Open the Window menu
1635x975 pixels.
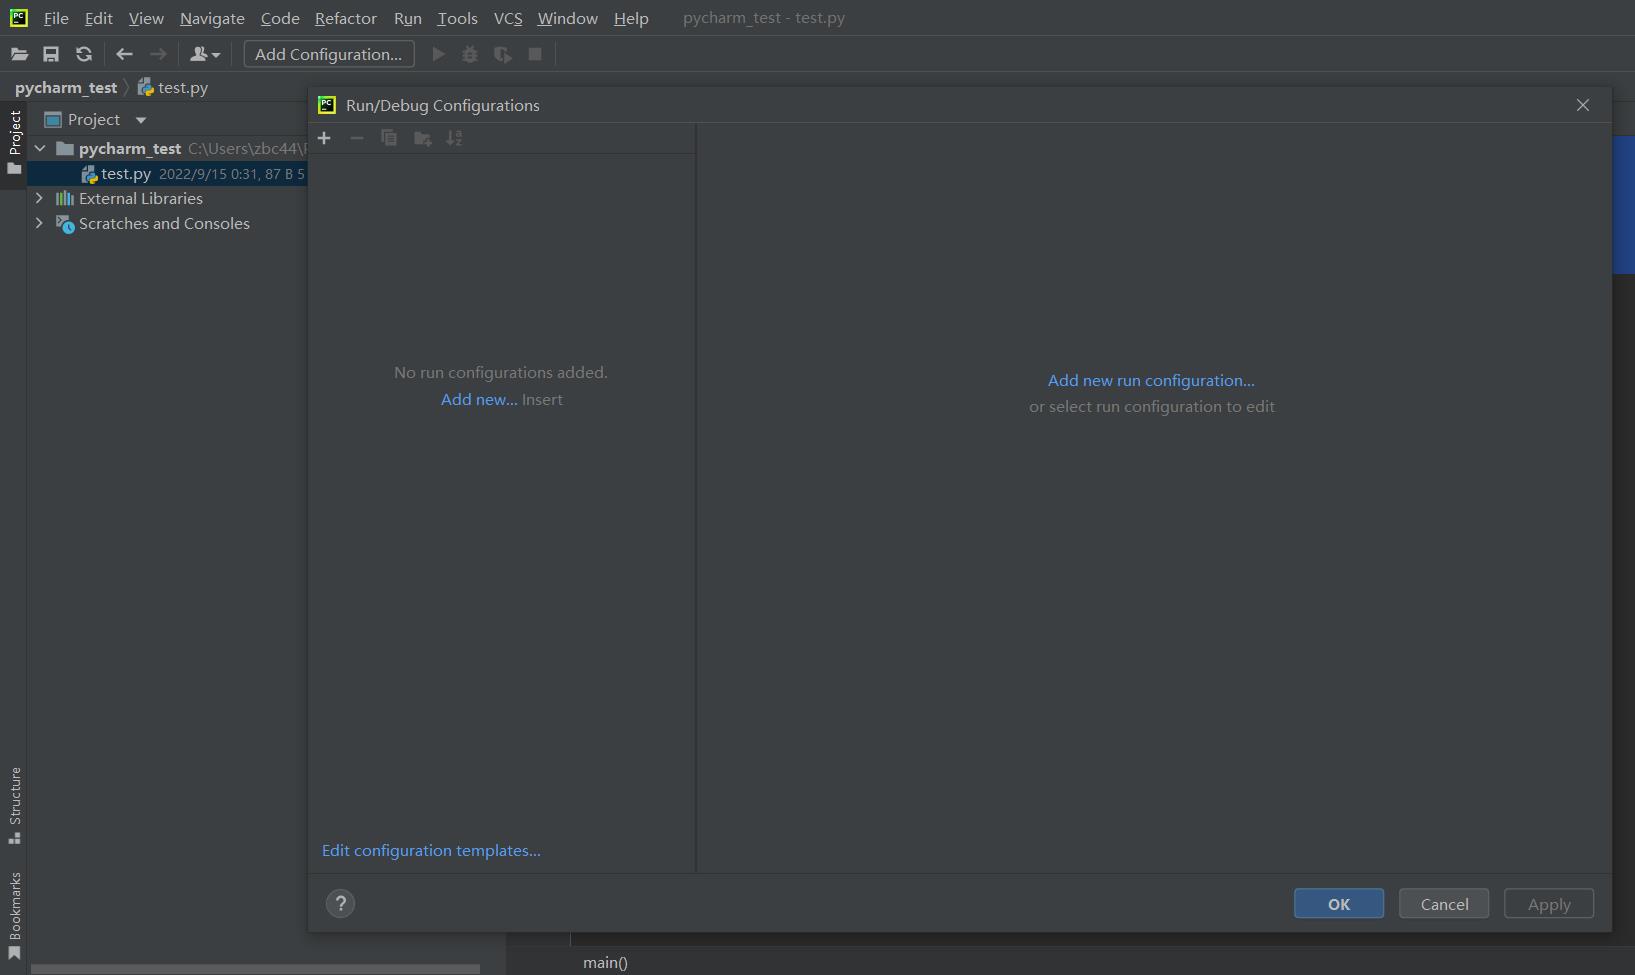point(568,18)
